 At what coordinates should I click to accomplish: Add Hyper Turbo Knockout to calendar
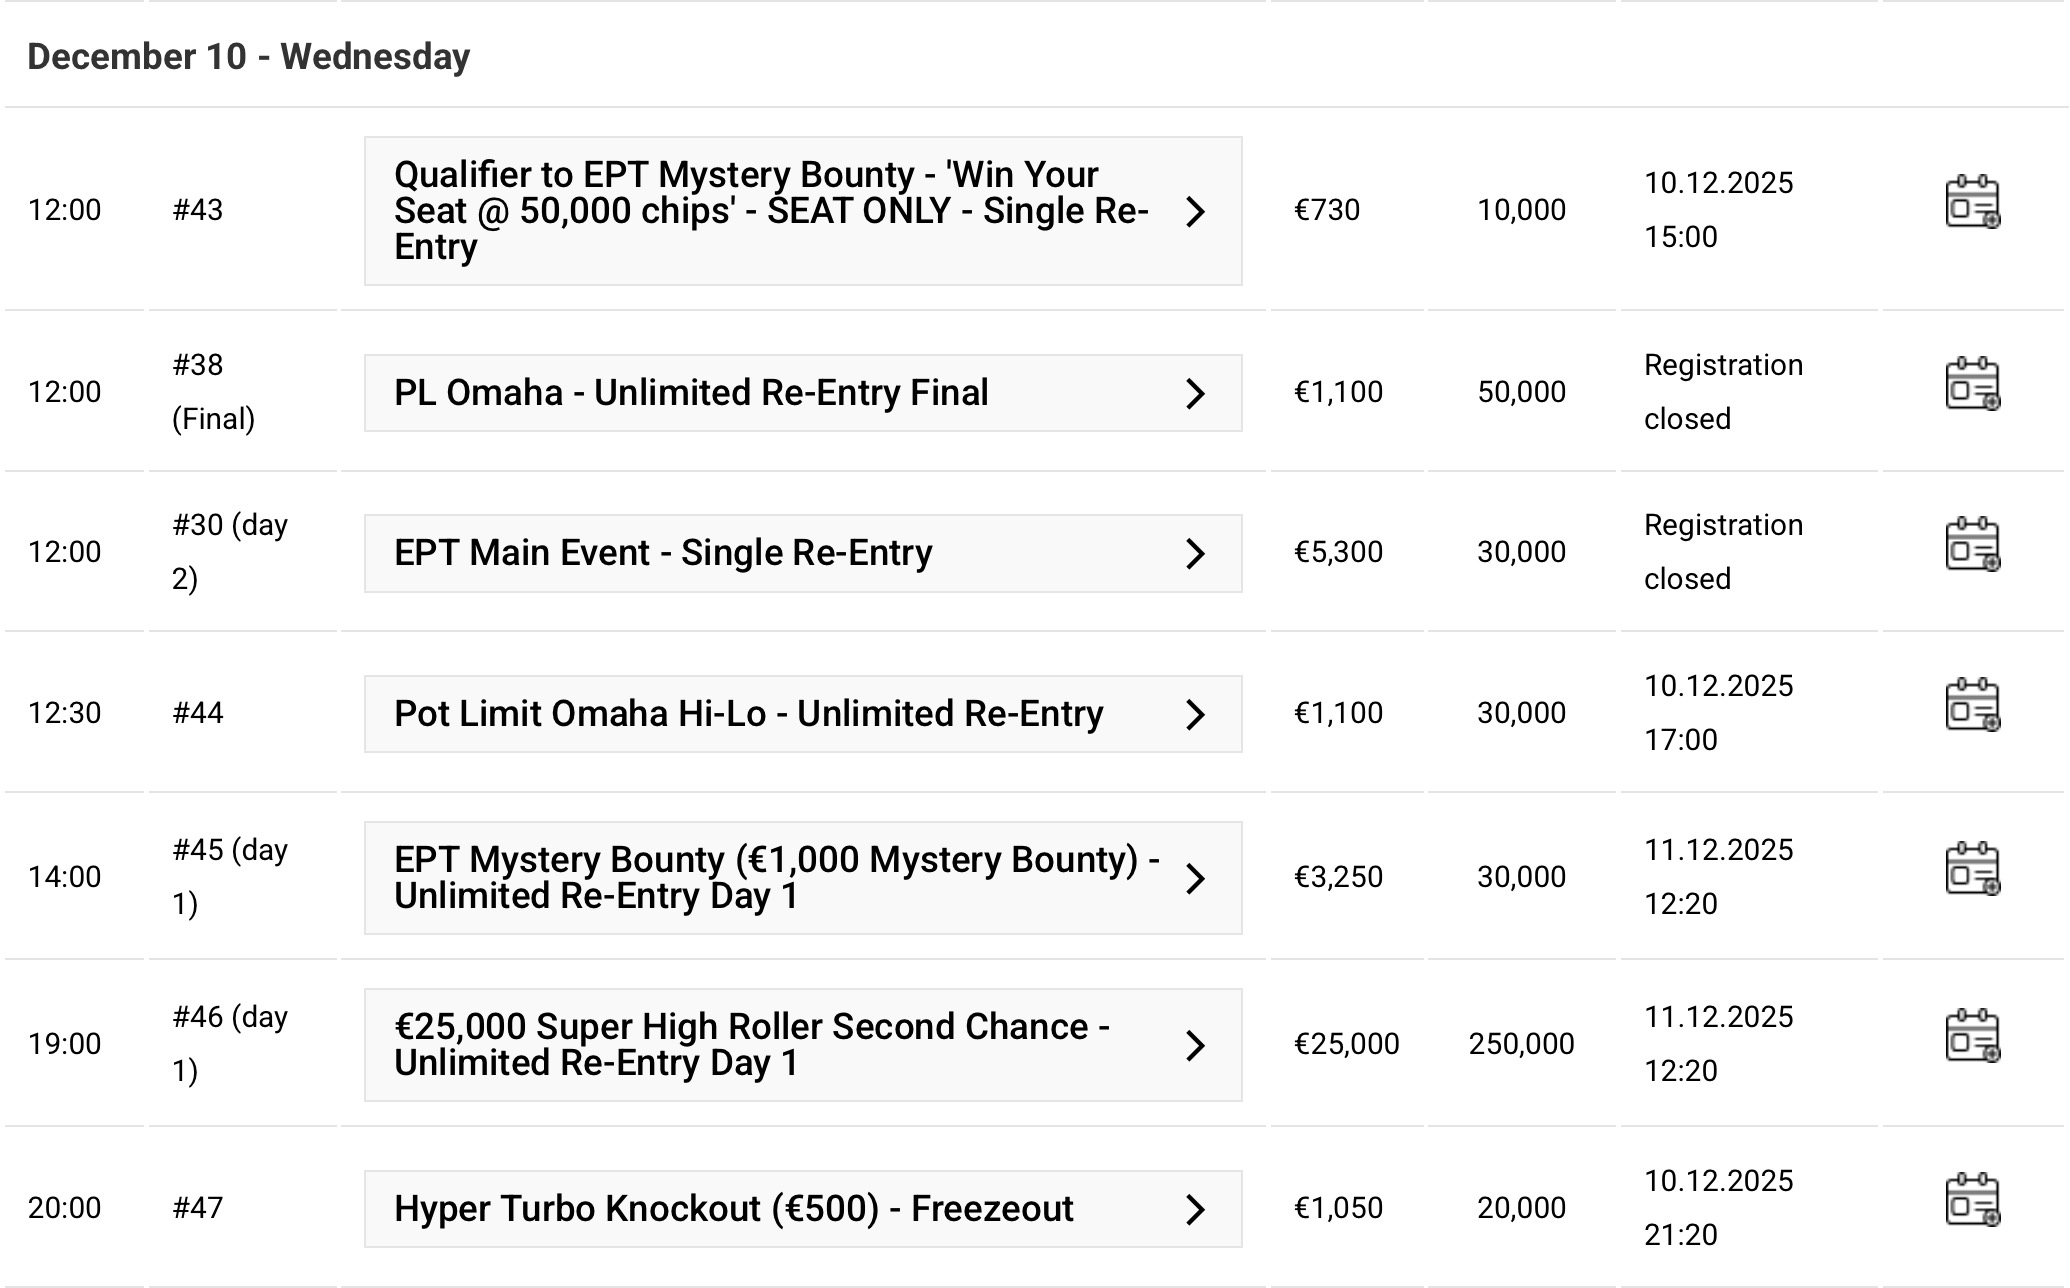tap(1971, 1200)
